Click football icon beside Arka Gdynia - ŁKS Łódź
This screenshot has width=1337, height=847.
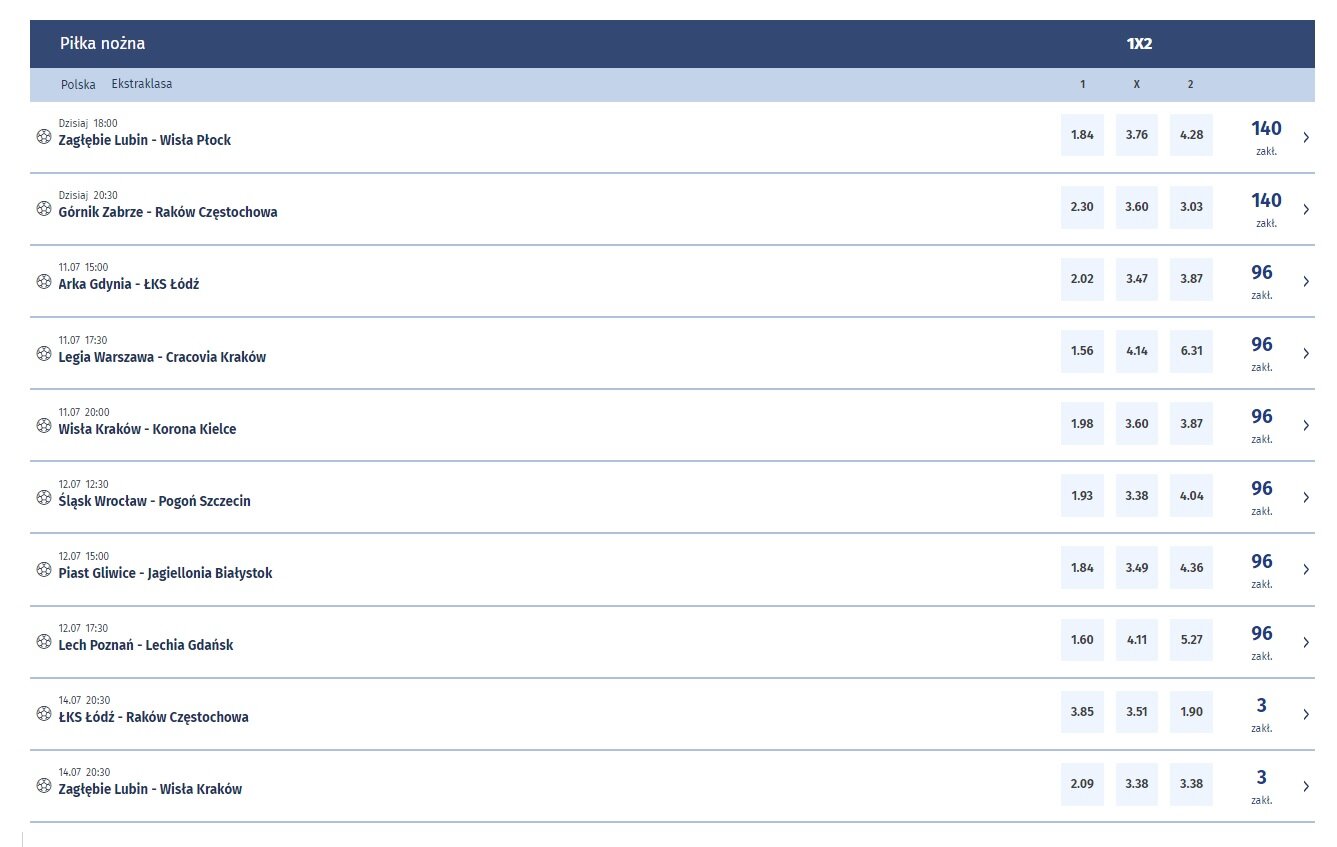coord(44,281)
